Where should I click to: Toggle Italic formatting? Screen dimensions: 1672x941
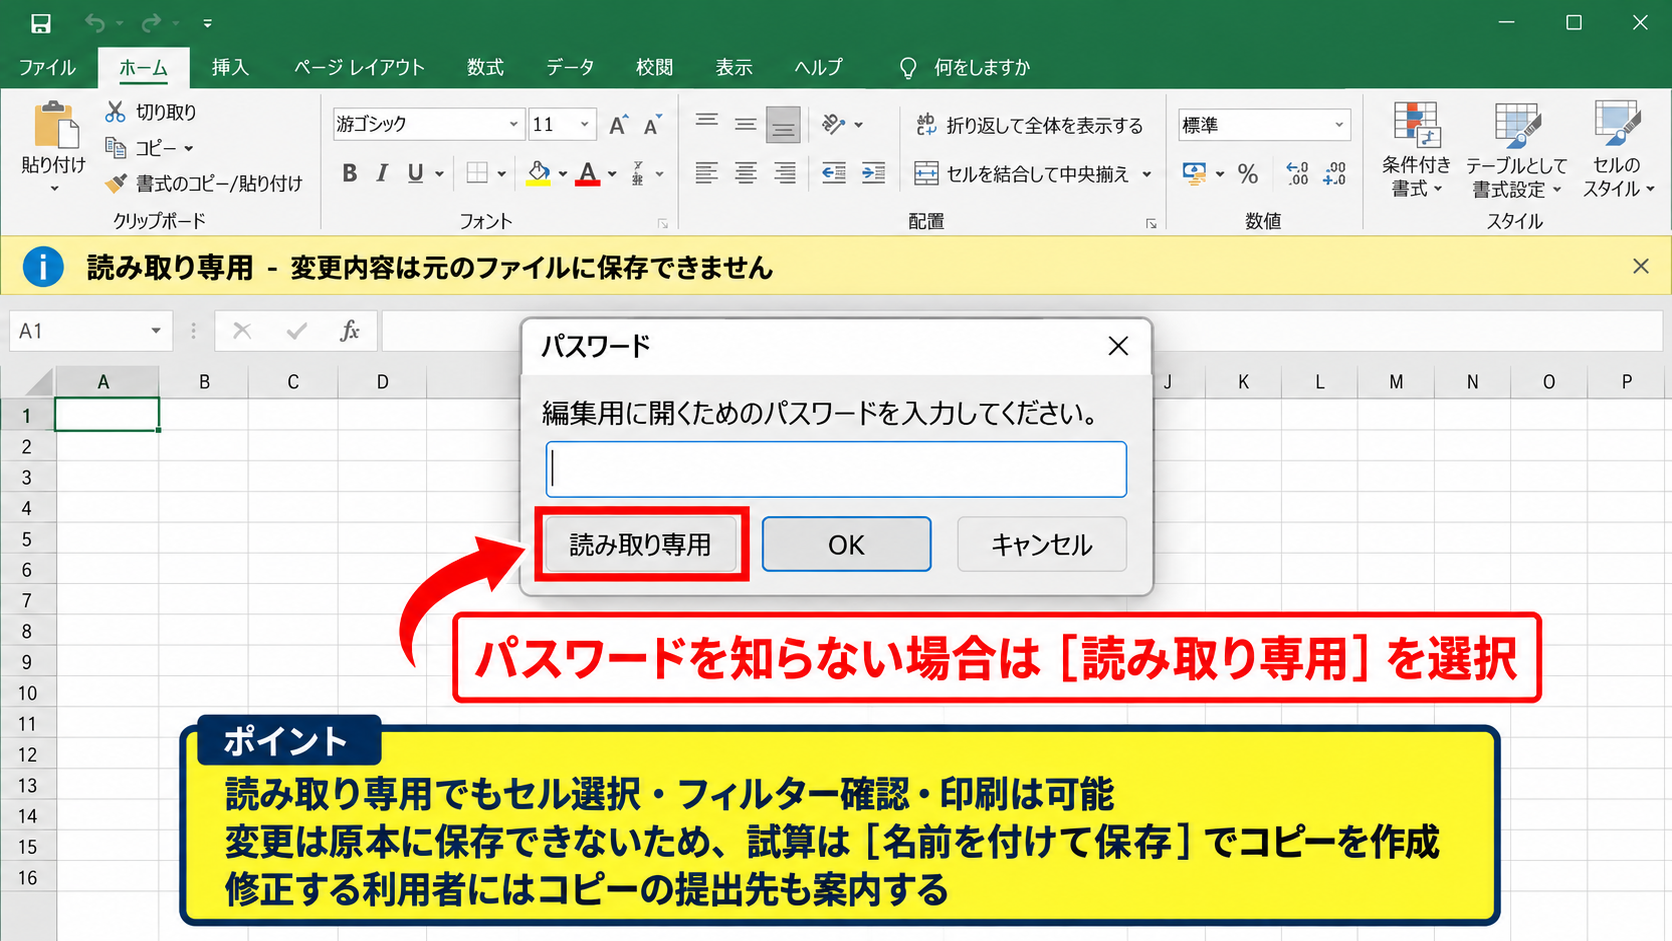click(x=382, y=173)
